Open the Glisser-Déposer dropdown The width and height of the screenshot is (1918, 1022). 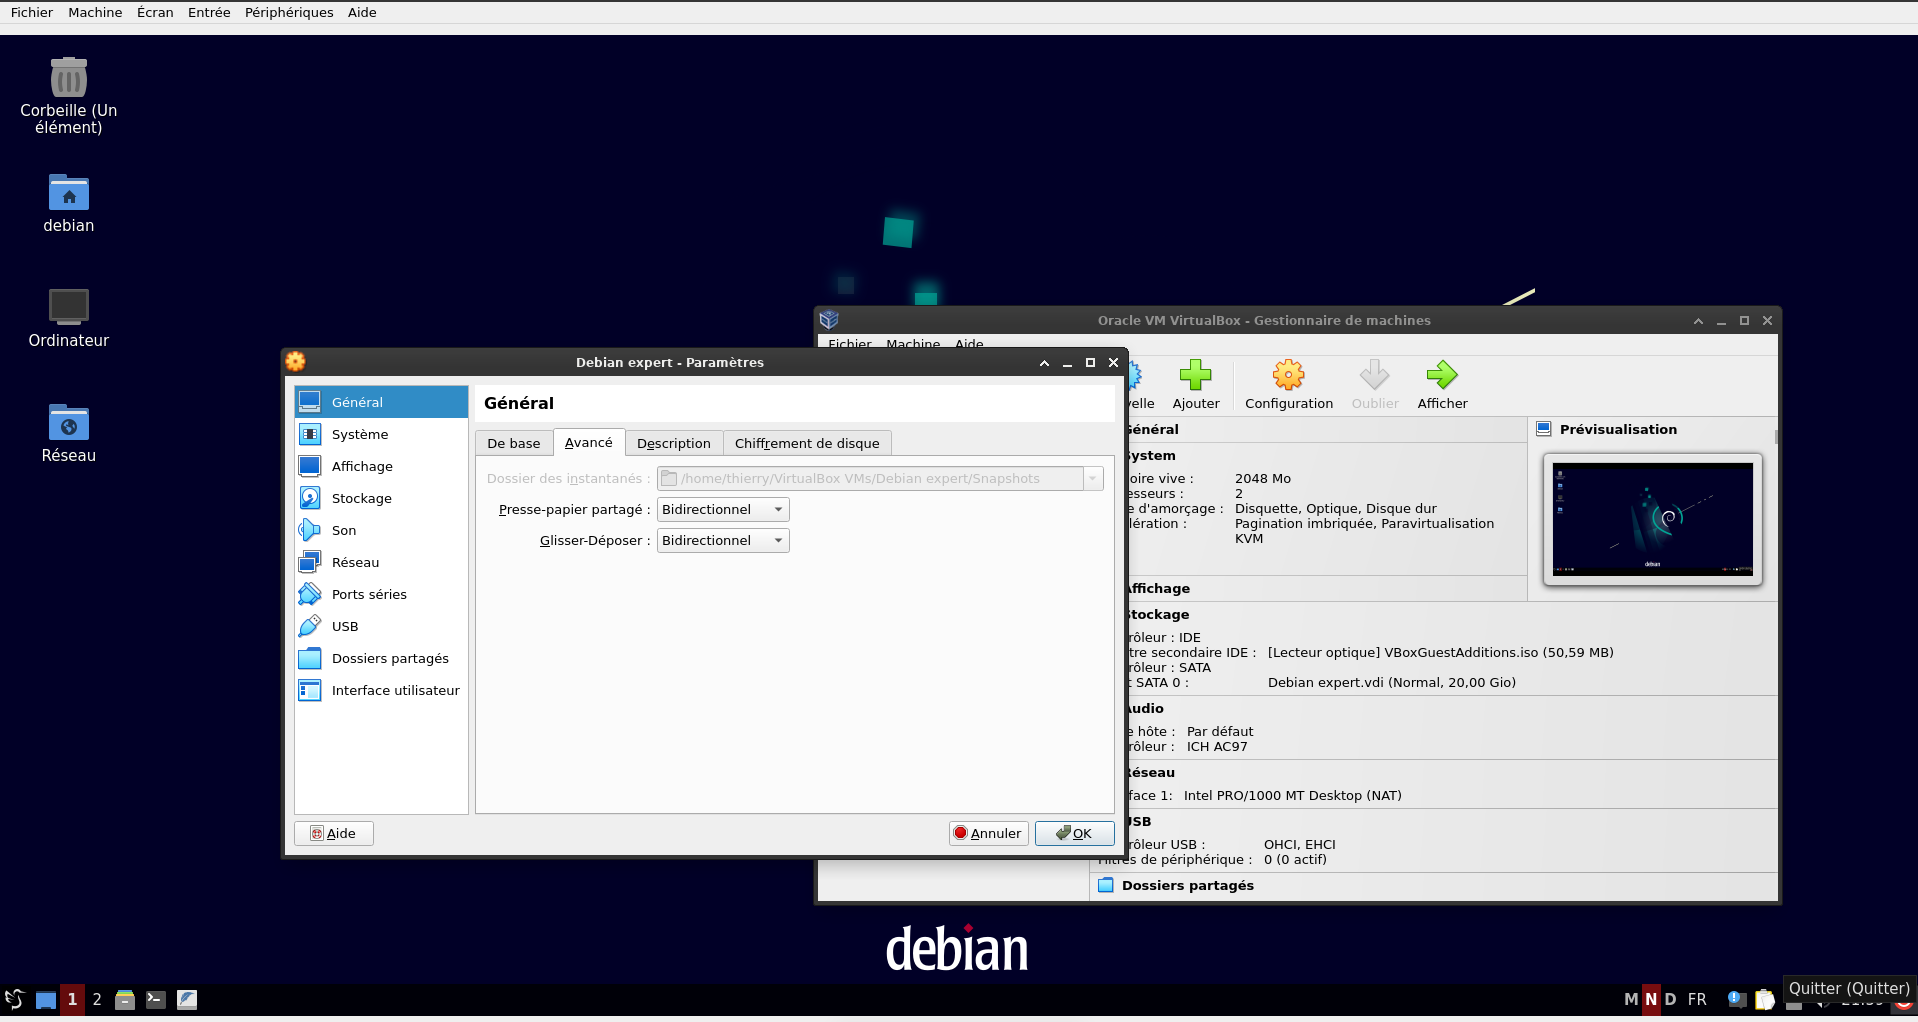point(723,540)
